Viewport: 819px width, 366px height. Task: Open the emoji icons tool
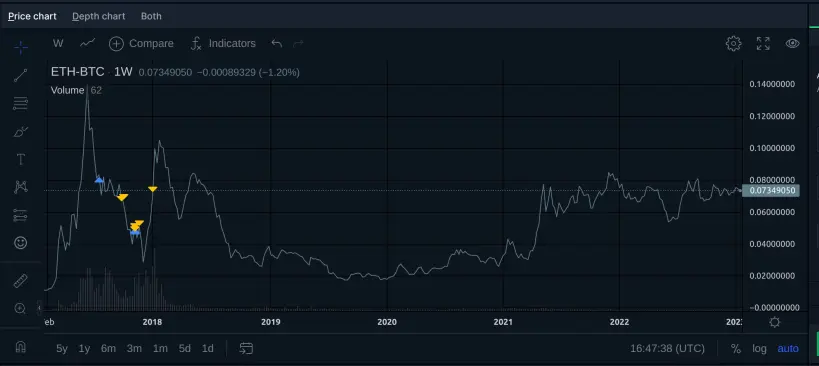(21, 243)
